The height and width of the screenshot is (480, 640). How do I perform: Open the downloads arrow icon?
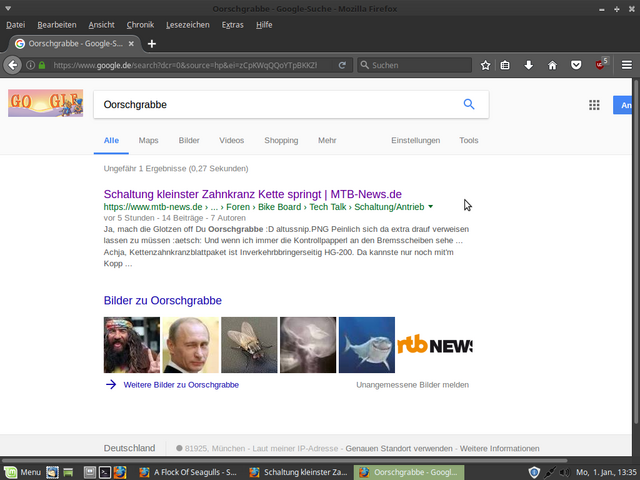pyautogui.click(x=529, y=65)
